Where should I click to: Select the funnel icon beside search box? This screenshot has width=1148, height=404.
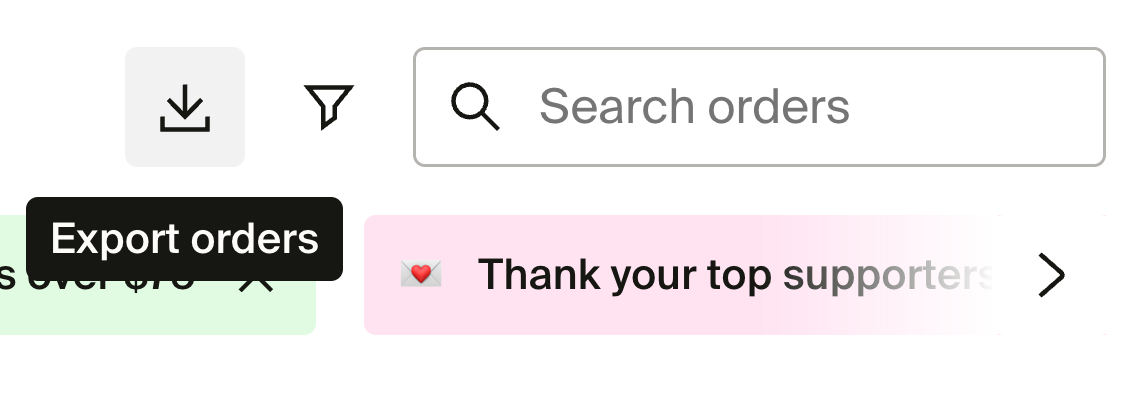[x=328, y=107]
